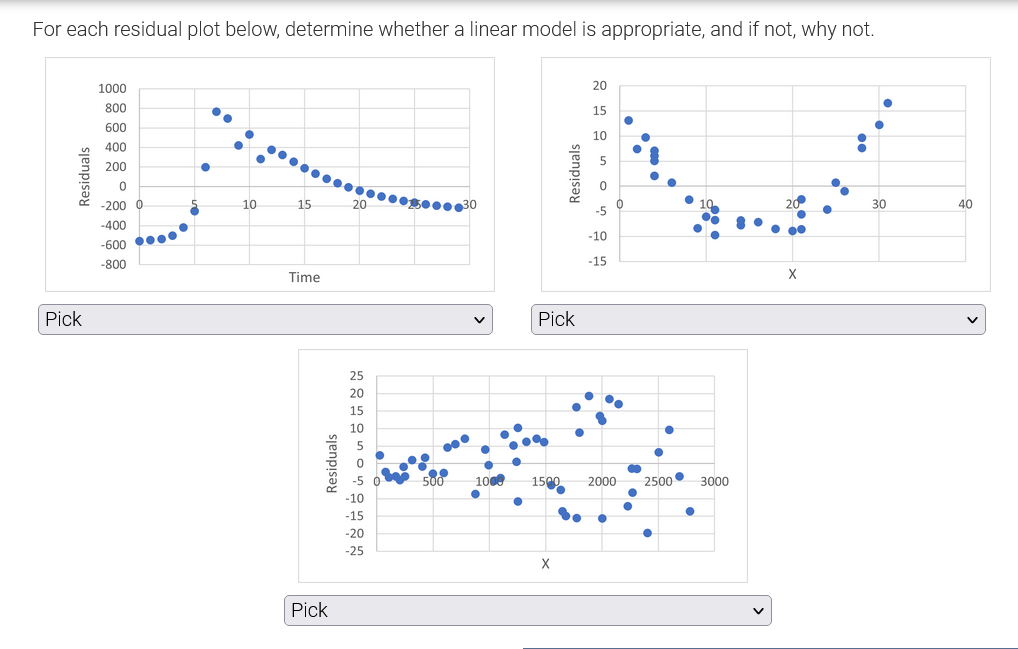Image resolution: width=1018 pixels, height=649 pixels.
Task: Open the Pick dropdown under the U-shaped residual plot
Action: click(x=757, y=319)
